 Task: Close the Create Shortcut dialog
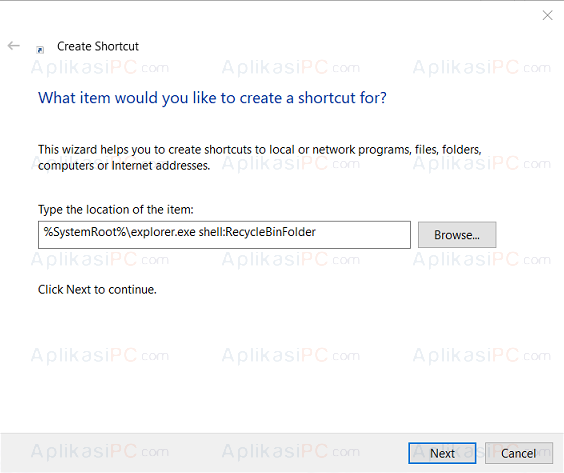547,15
